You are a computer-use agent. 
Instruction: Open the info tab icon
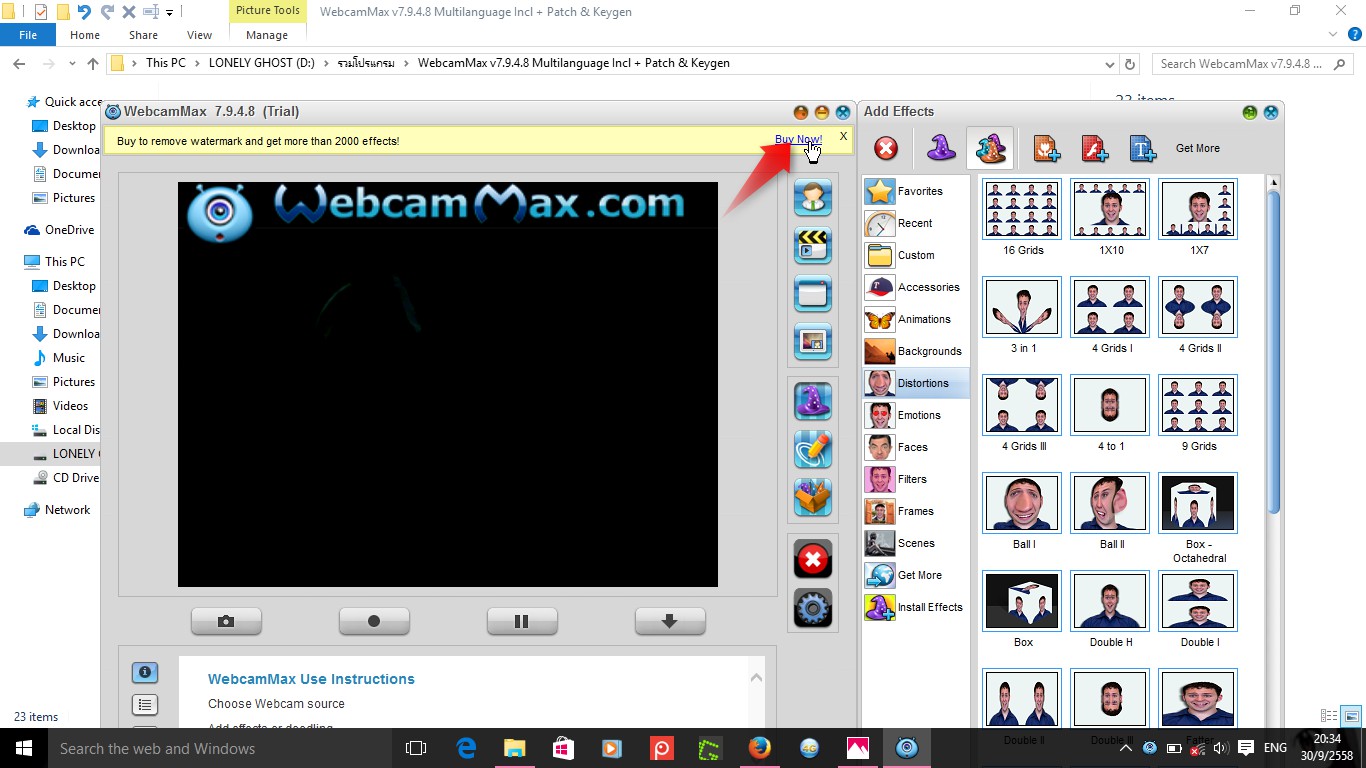point(145,673)
